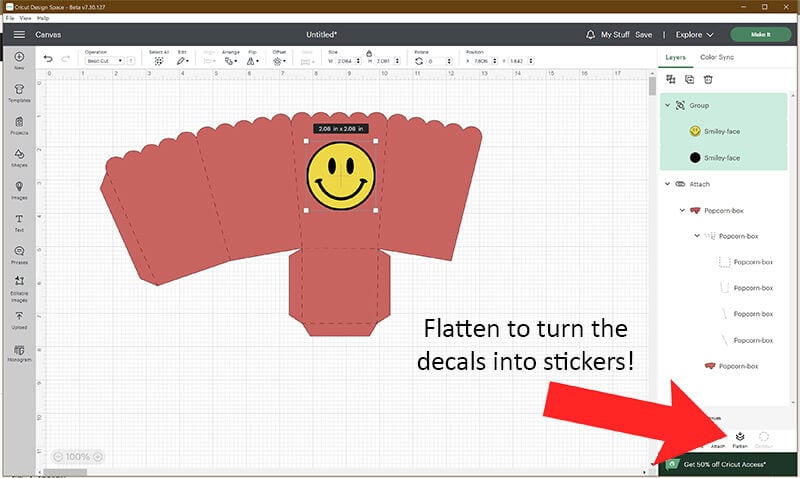Toggle the size lock aspect ratio icon
800x478 pixels.
[368, 51]
